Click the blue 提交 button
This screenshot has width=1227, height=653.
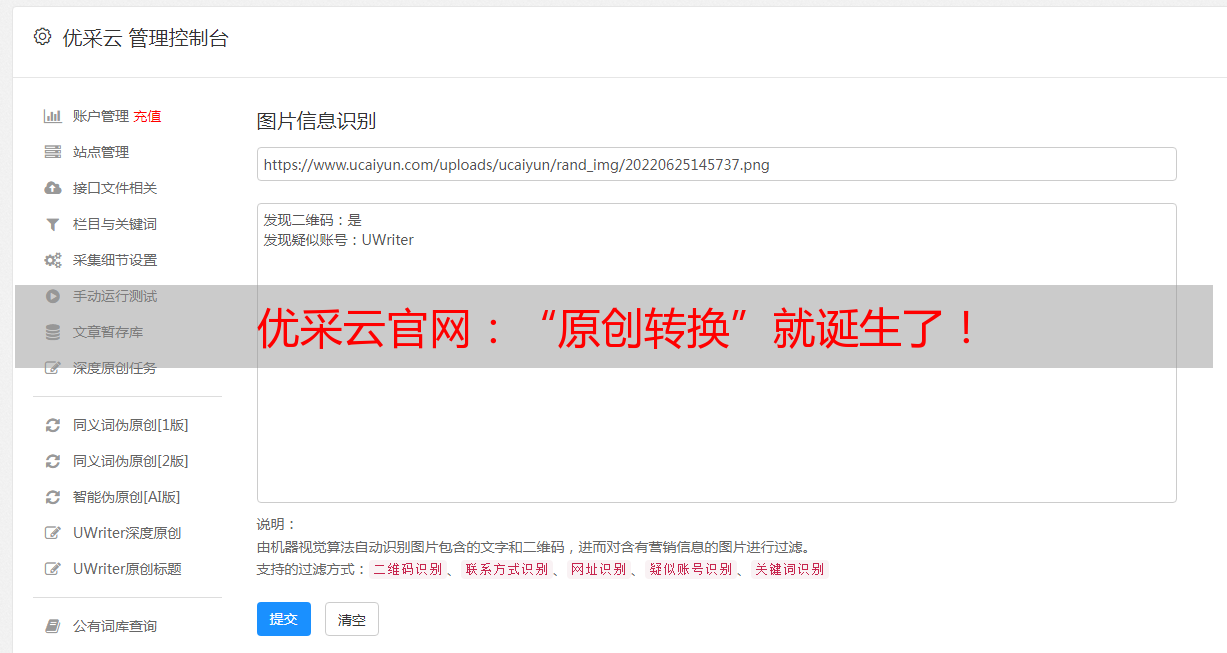pos(284,619)
